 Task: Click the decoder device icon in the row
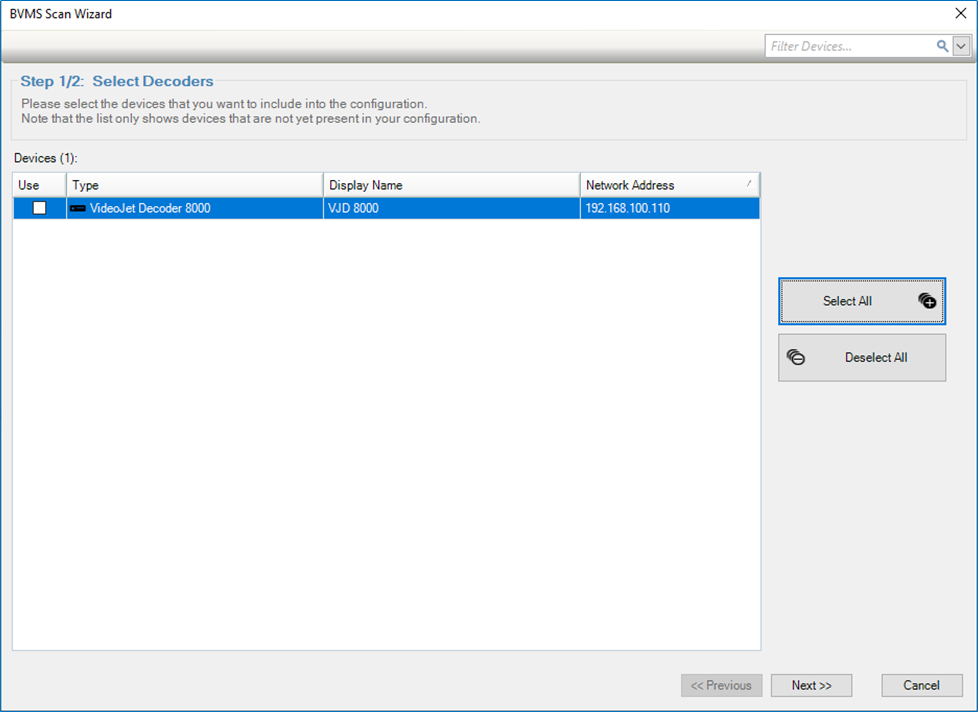coord(78,208)
